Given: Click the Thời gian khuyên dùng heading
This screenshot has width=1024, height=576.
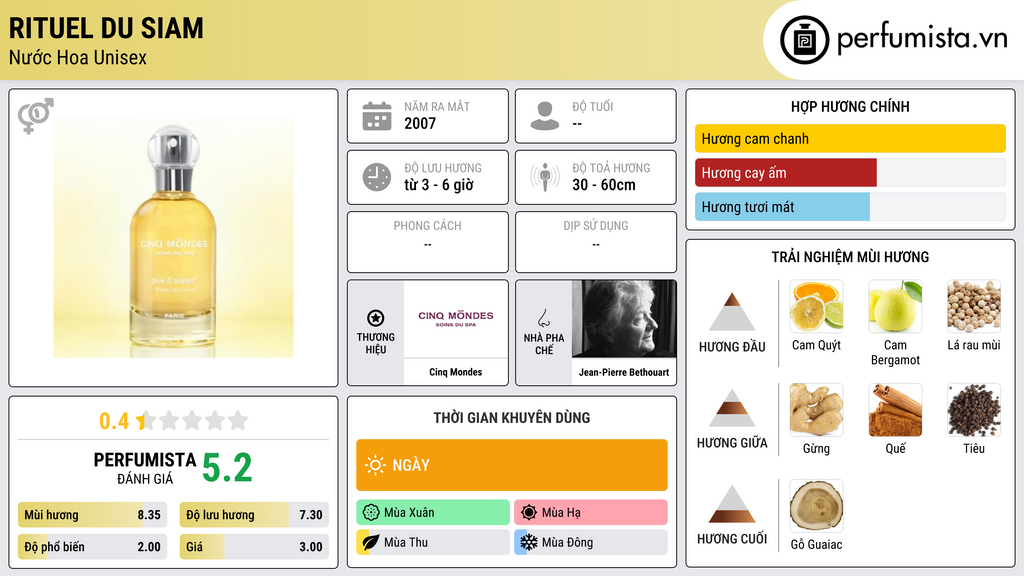Looking at the screenshot, I should [512, 418].
